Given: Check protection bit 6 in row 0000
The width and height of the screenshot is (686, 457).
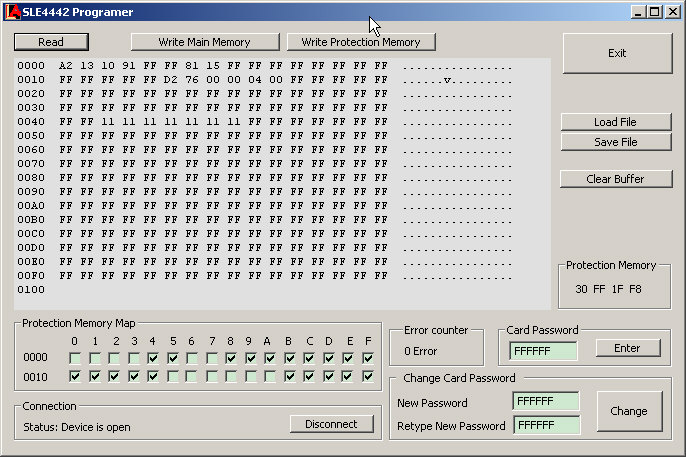Looking at the screenshot, I should click(x=192, y=359).
